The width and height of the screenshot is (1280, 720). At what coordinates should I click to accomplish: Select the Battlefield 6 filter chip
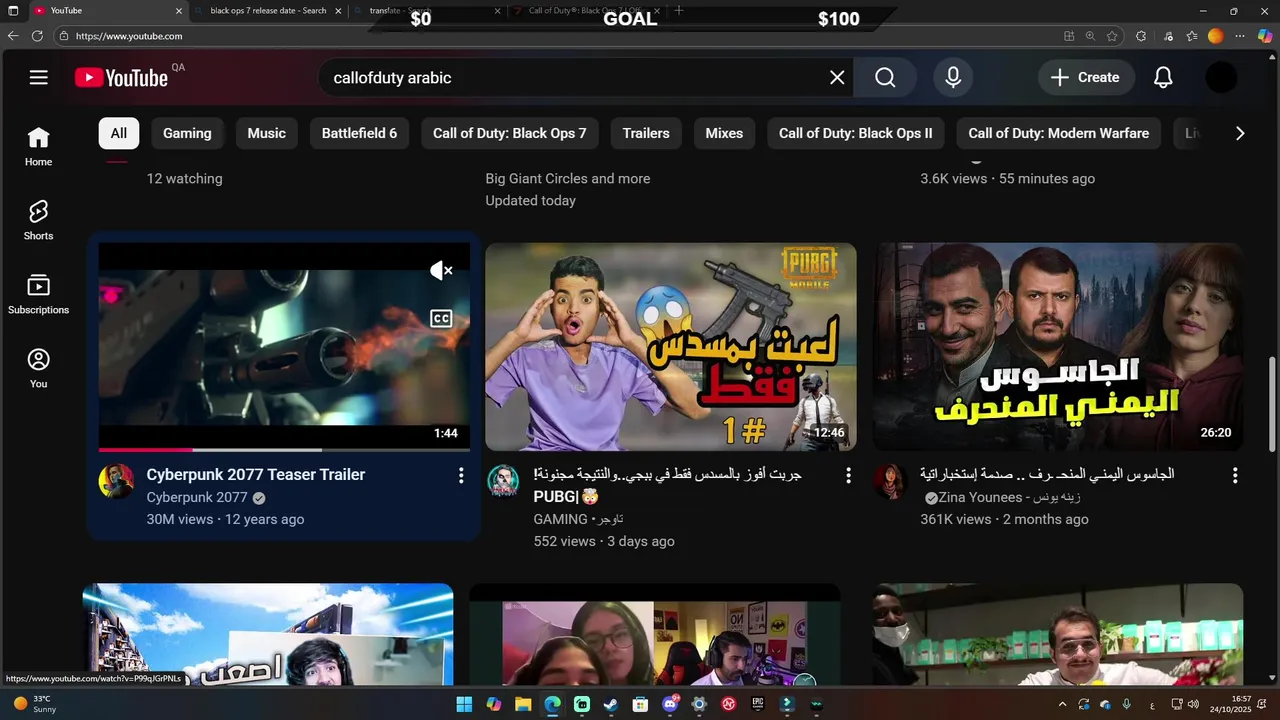[359, 133]
